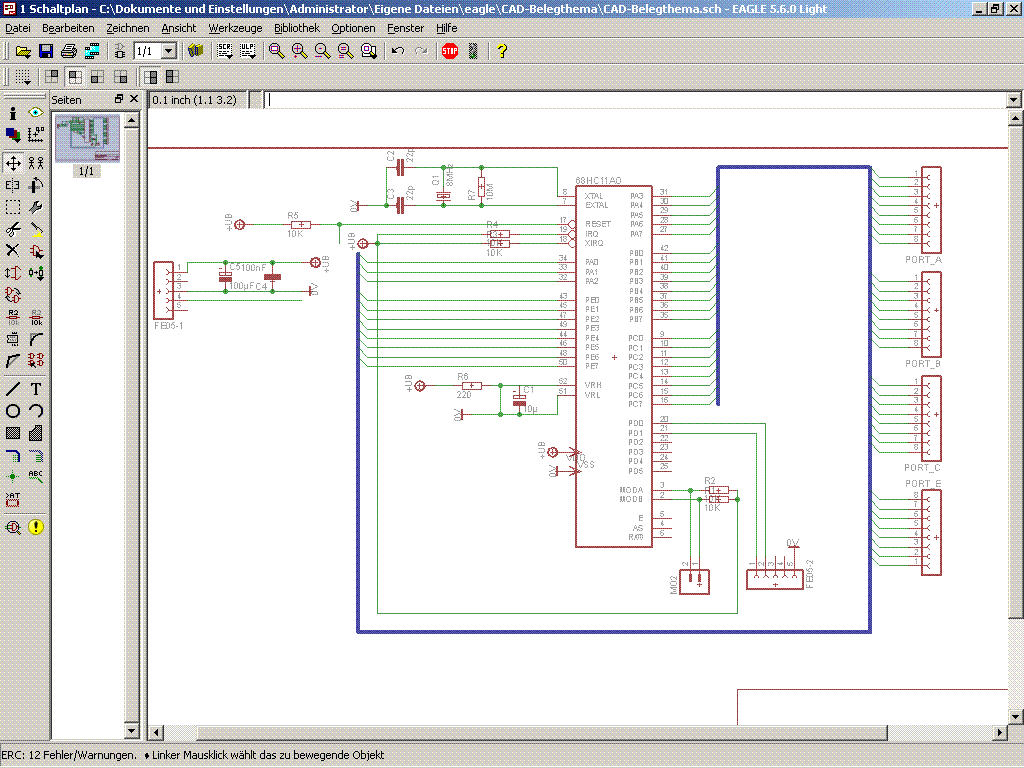
Task: Undo the last action
Action: point(398,51)
